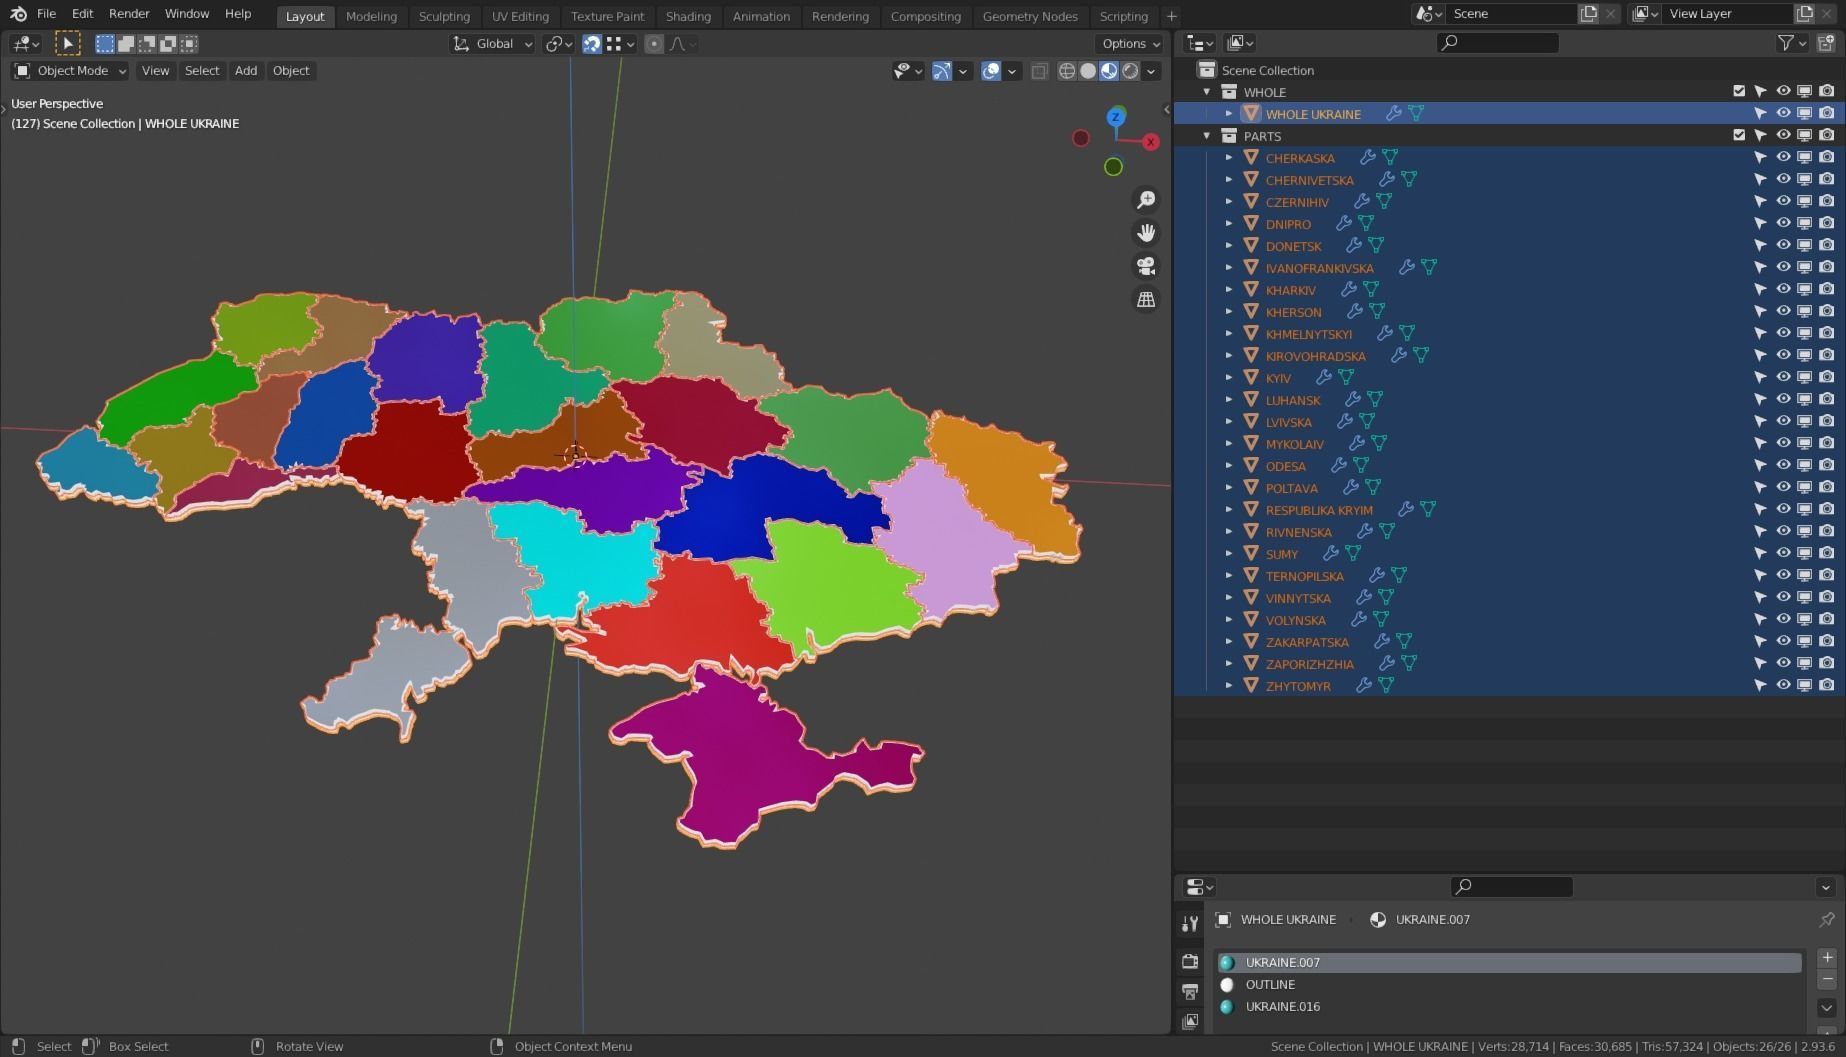Open the Render menu

[x=129, y=14]
